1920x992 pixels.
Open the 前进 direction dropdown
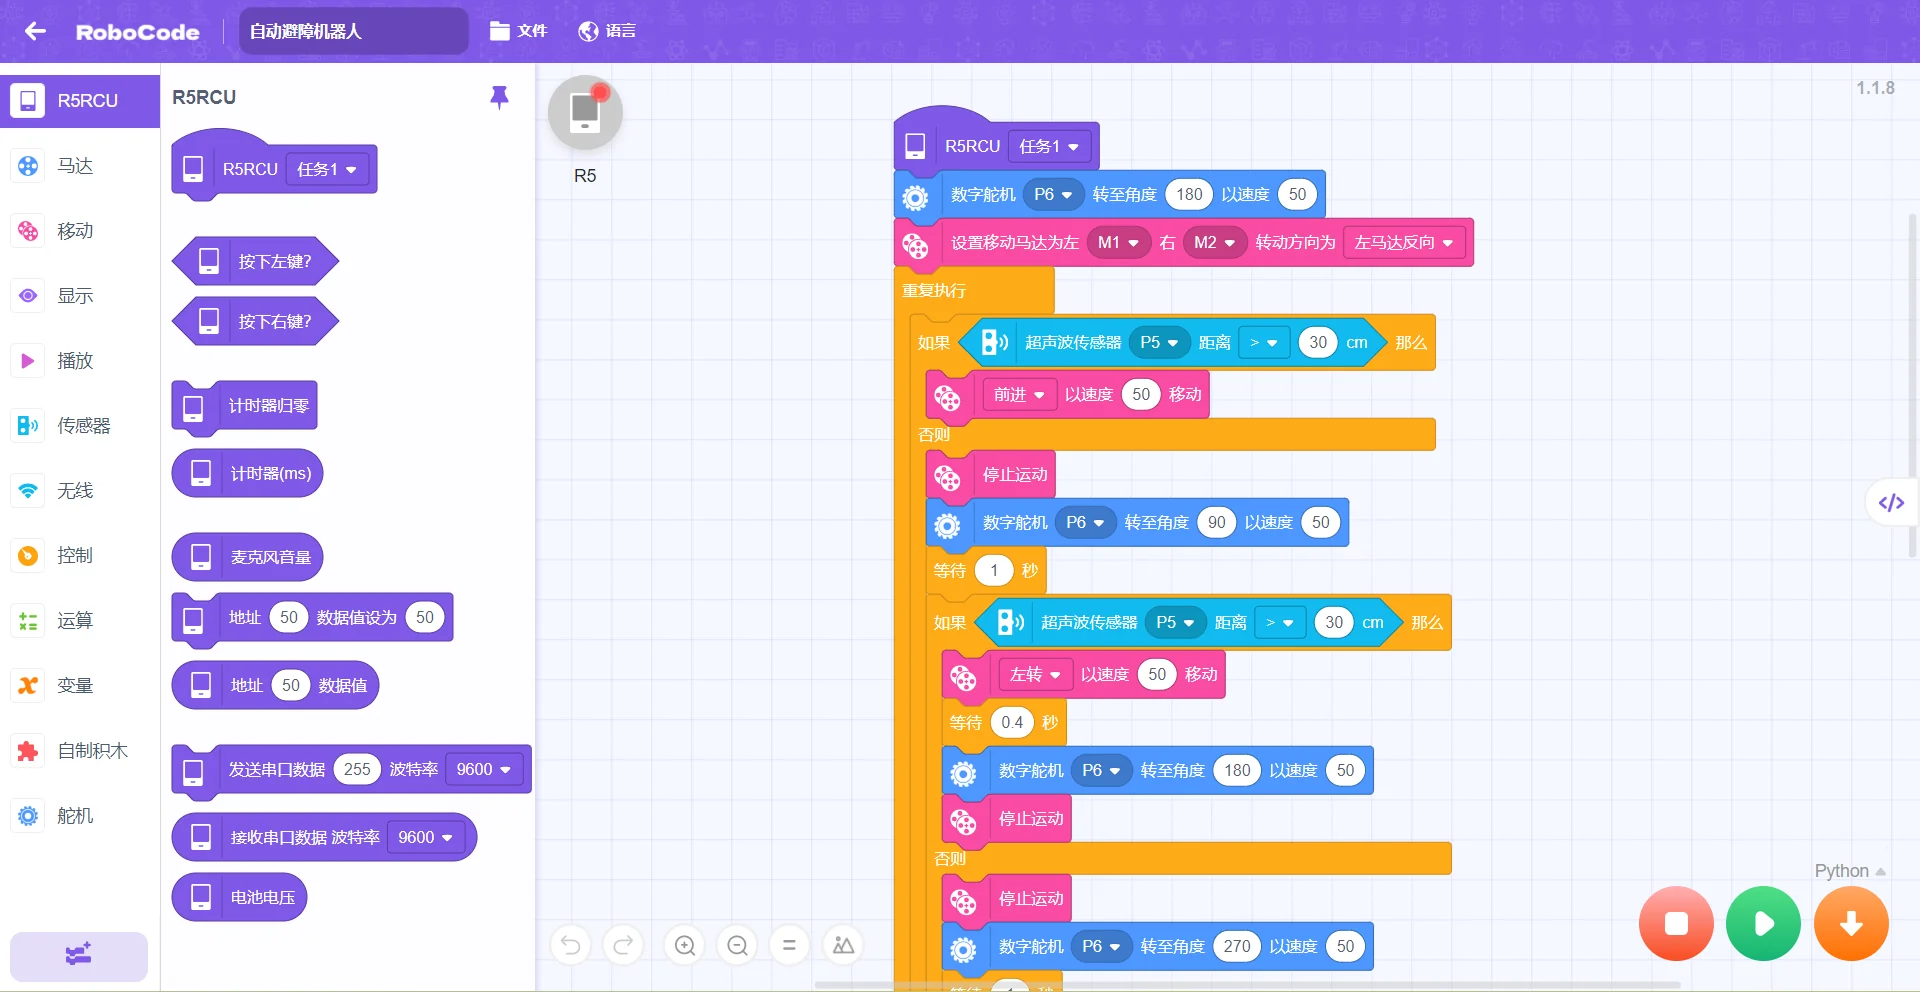pyautogui.click(x=1019, y=395)
